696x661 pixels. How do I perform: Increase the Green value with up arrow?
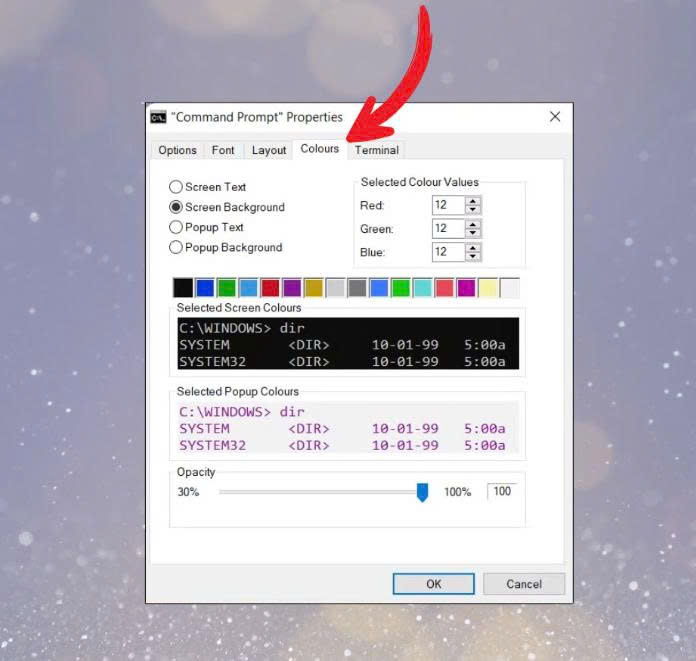click(x=473, y=224)
